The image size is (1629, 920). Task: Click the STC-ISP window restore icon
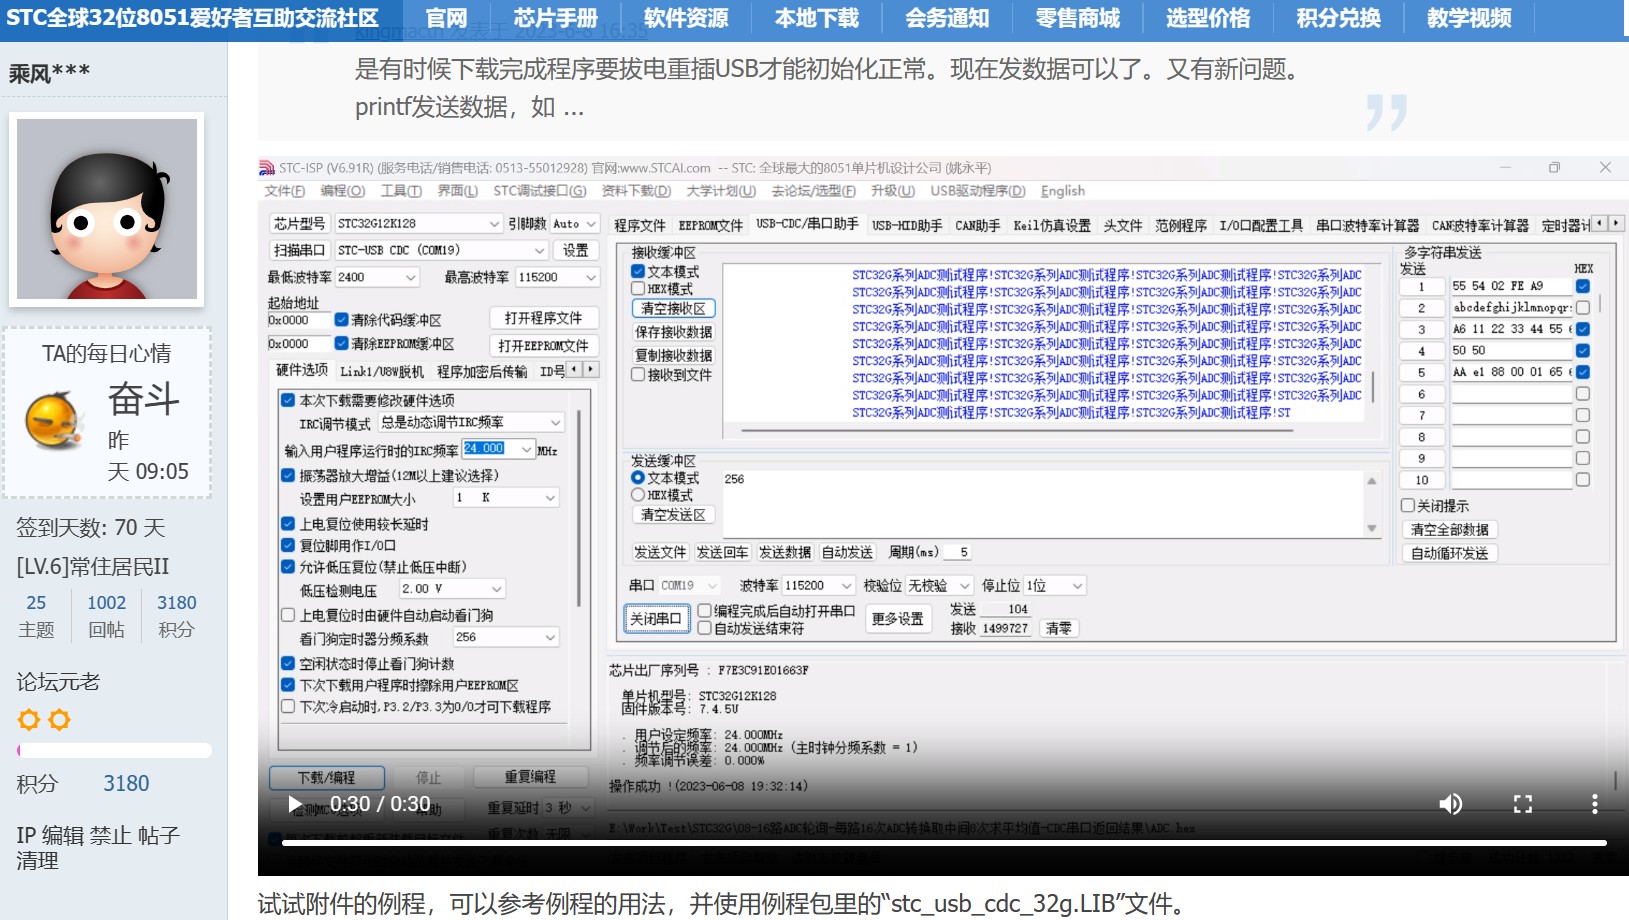pos(1554,167)
